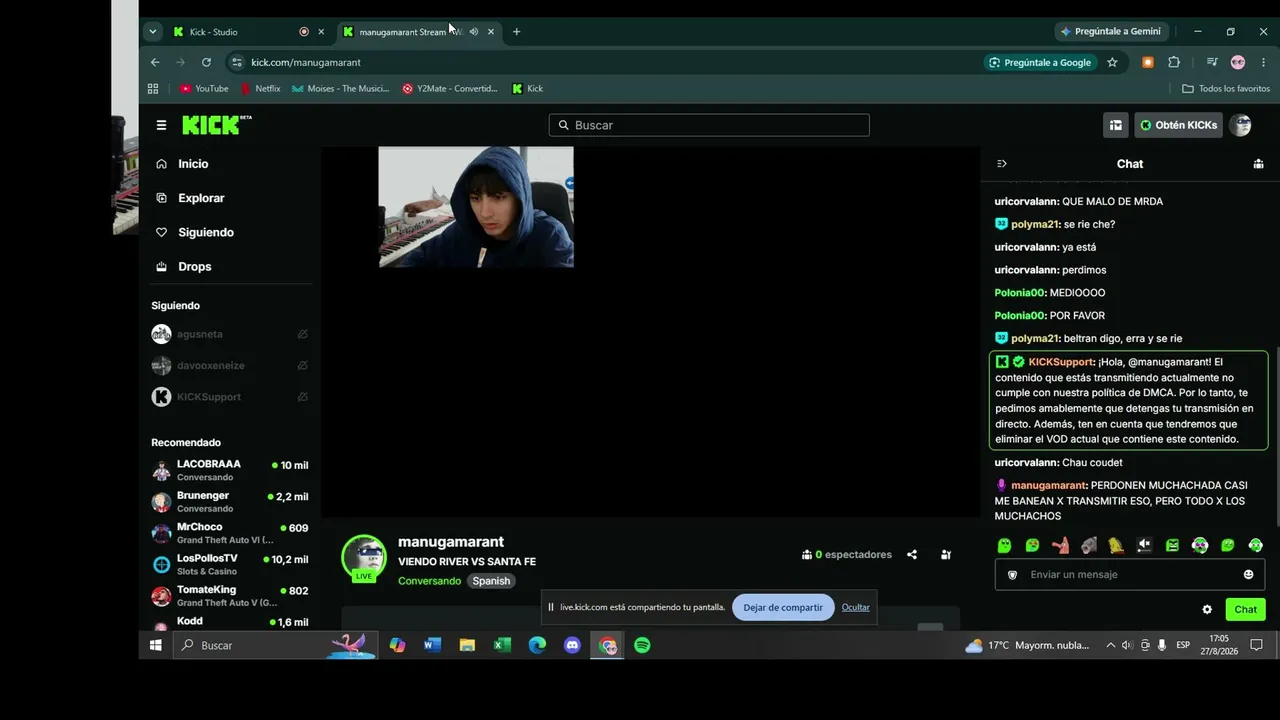Click the Obtén KICKs button
The image size is (1280, 720).
[1178, 125]
